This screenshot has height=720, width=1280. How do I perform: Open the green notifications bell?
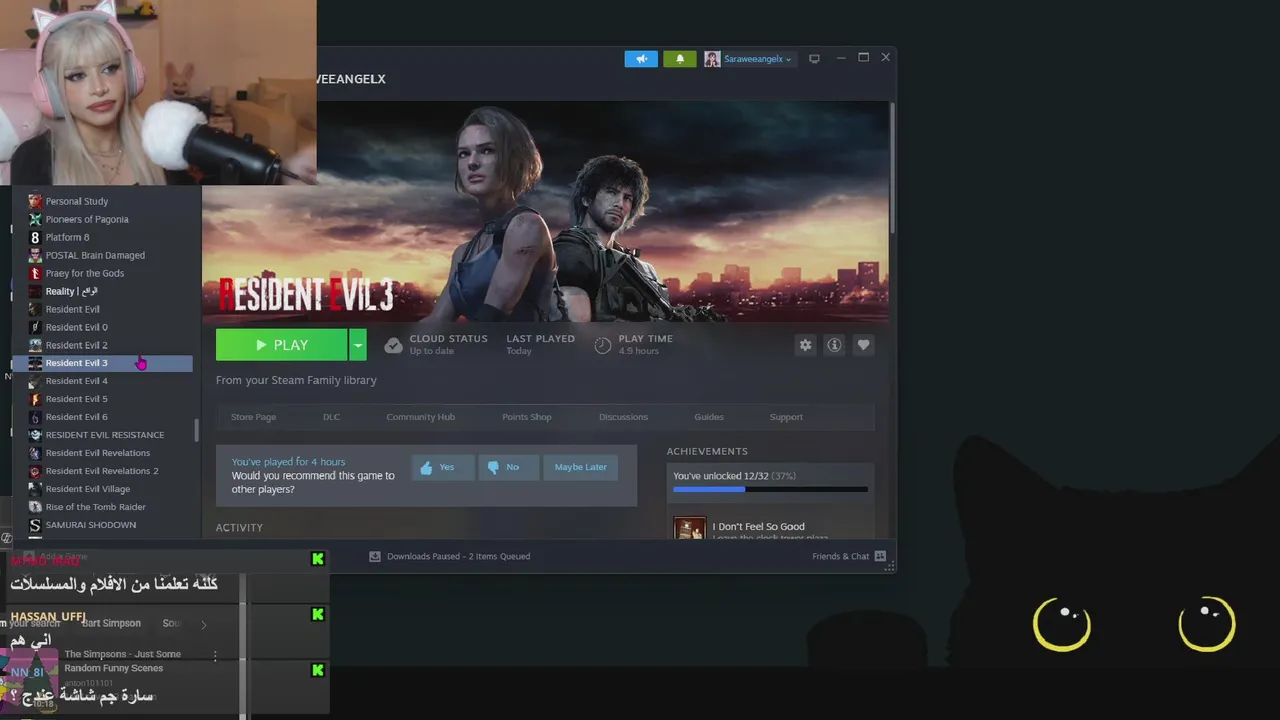coord(679,59)
